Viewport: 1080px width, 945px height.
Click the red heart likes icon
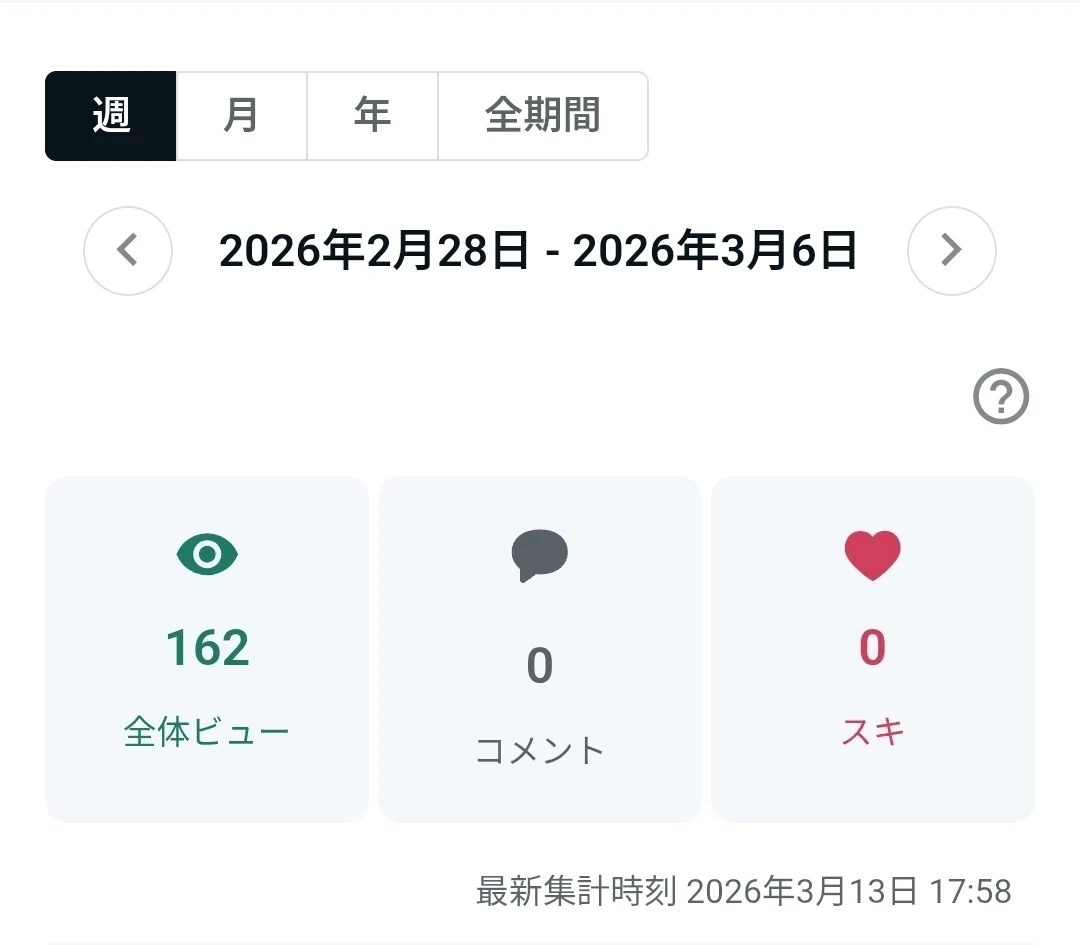pos(872,555)
